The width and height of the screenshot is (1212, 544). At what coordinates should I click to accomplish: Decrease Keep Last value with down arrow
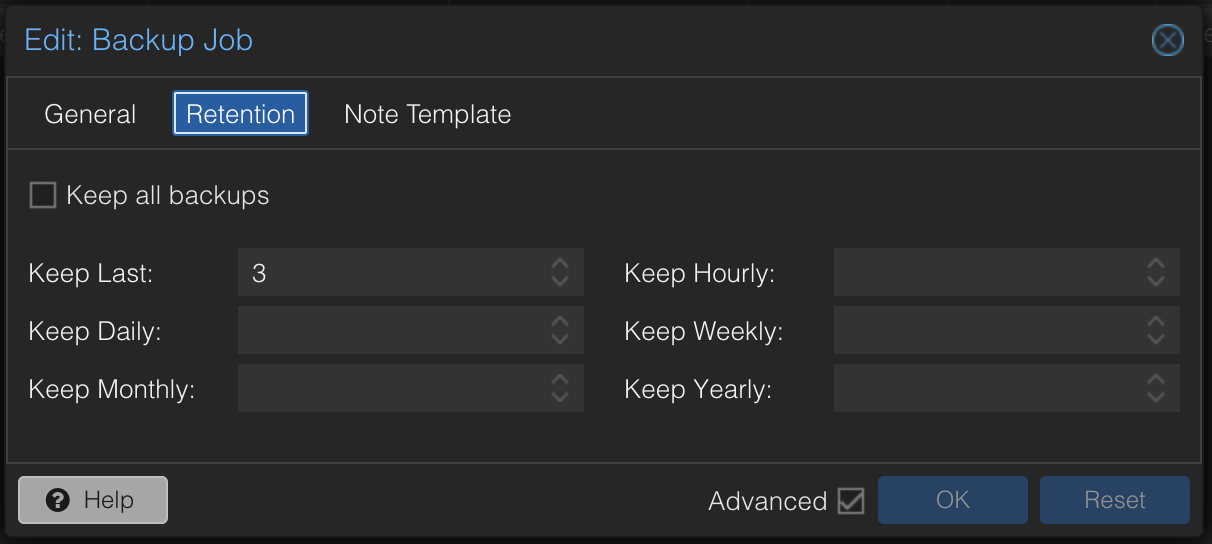pos(560,281)
